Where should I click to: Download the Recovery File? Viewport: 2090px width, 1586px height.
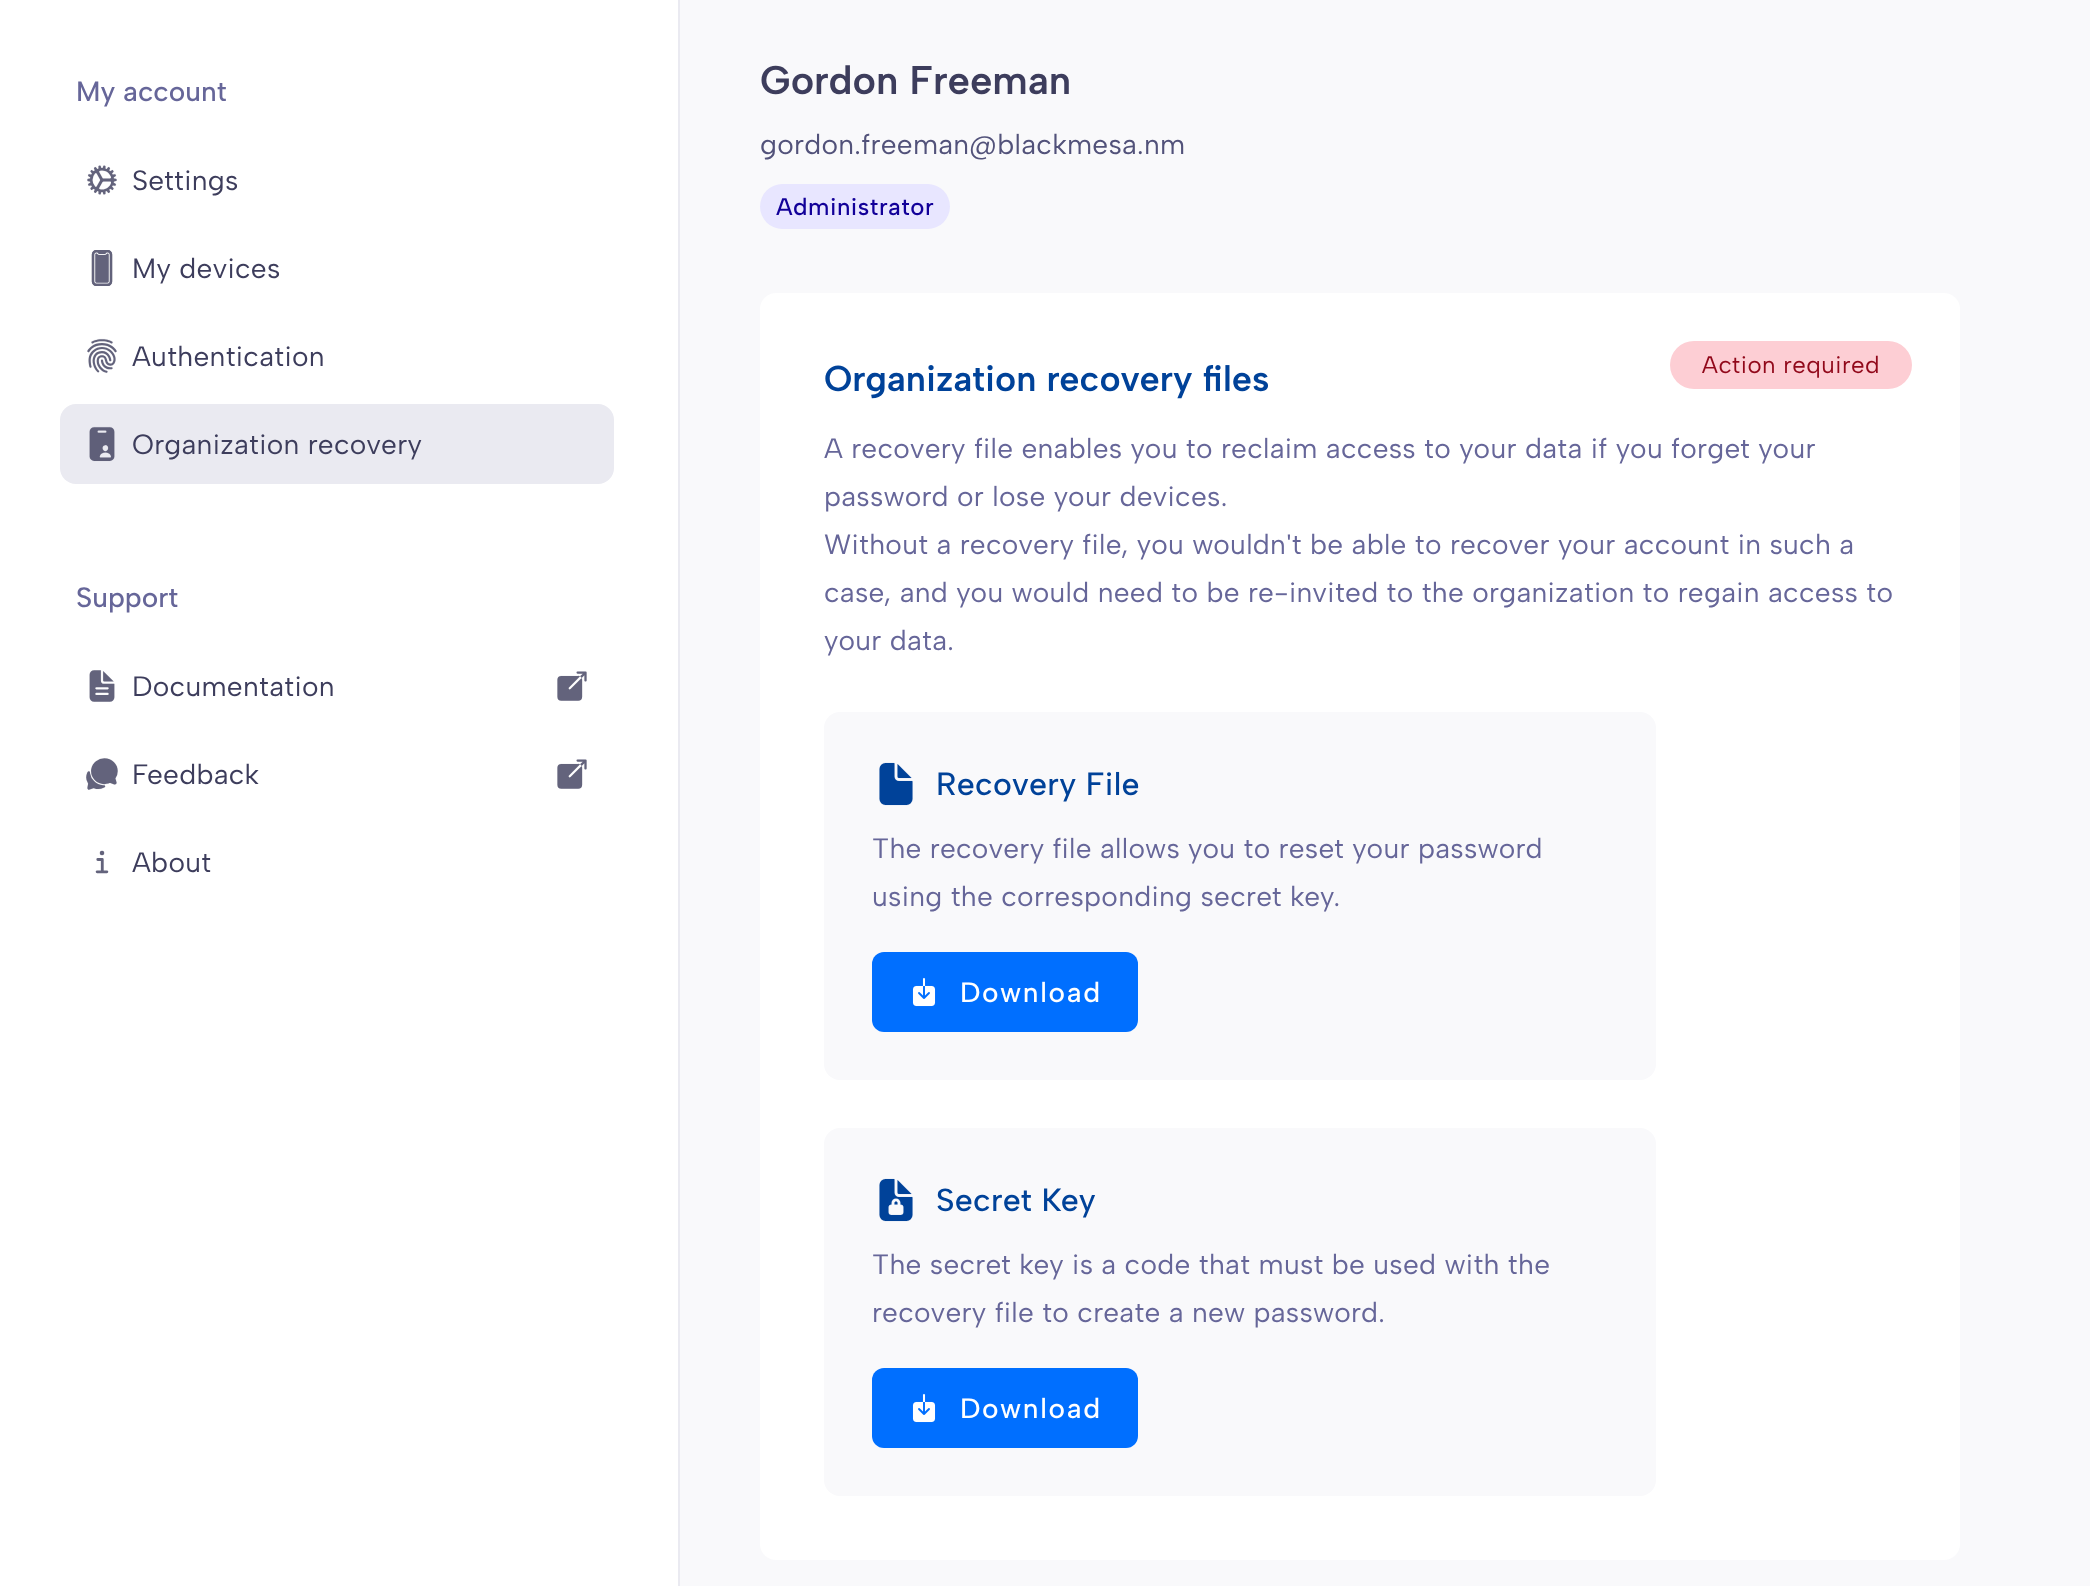click(1005, 992)
